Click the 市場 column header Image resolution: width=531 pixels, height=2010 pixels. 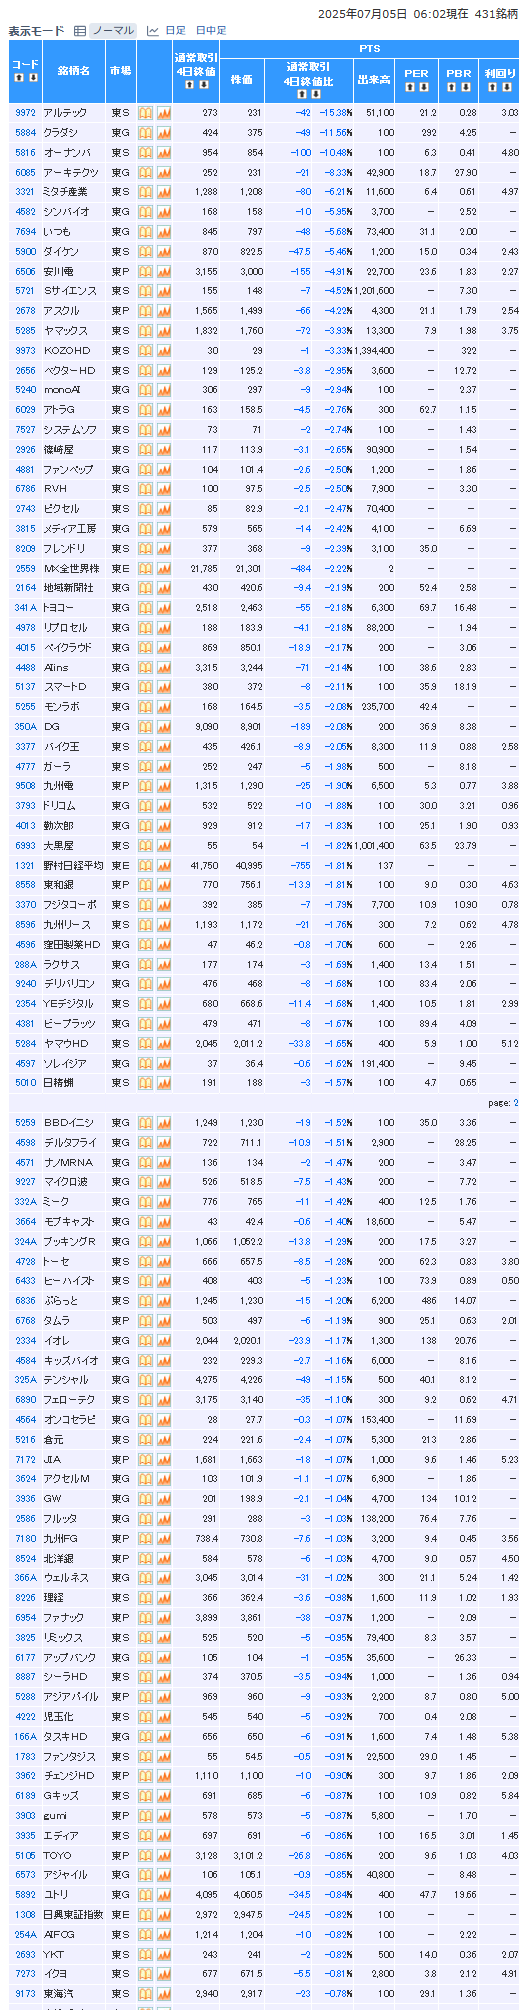click(120, 71)
